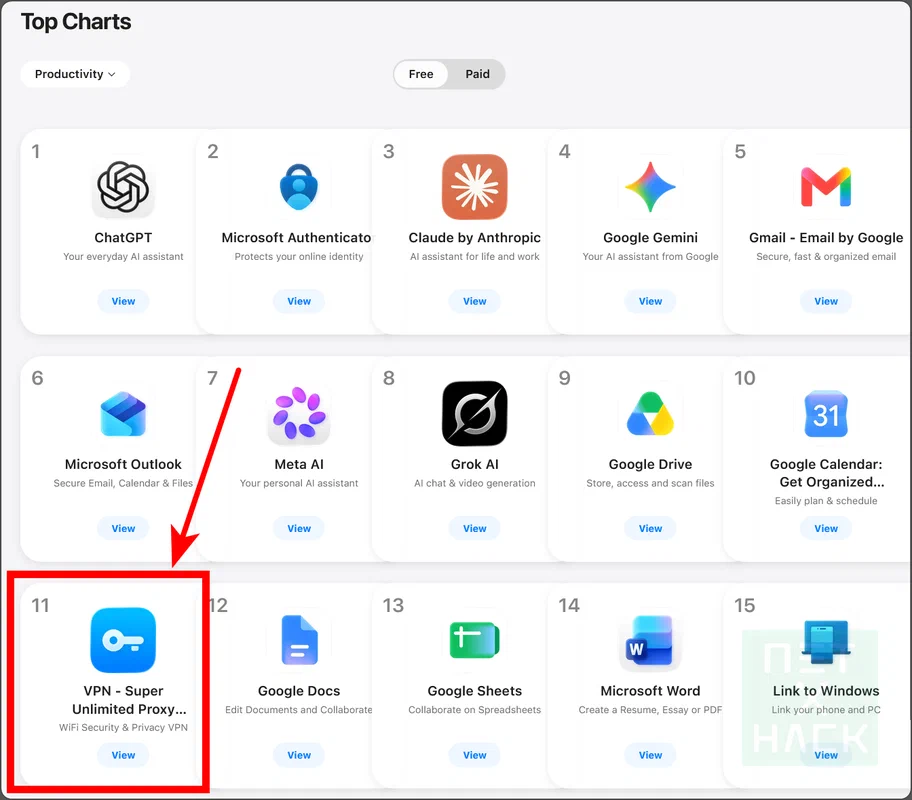
Task: Expand the Productivity category dropdown
Action: [75, 74]
